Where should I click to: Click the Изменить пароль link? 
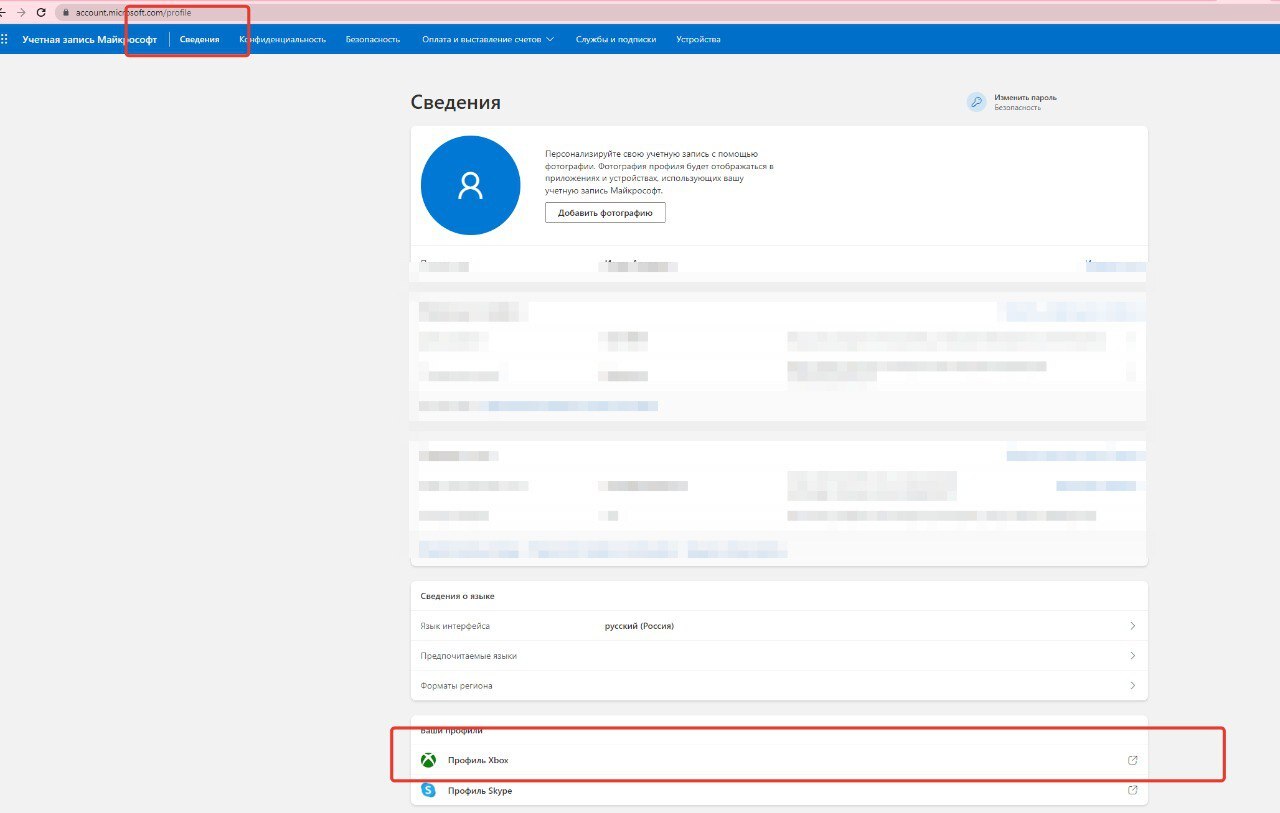point(1025,97)
